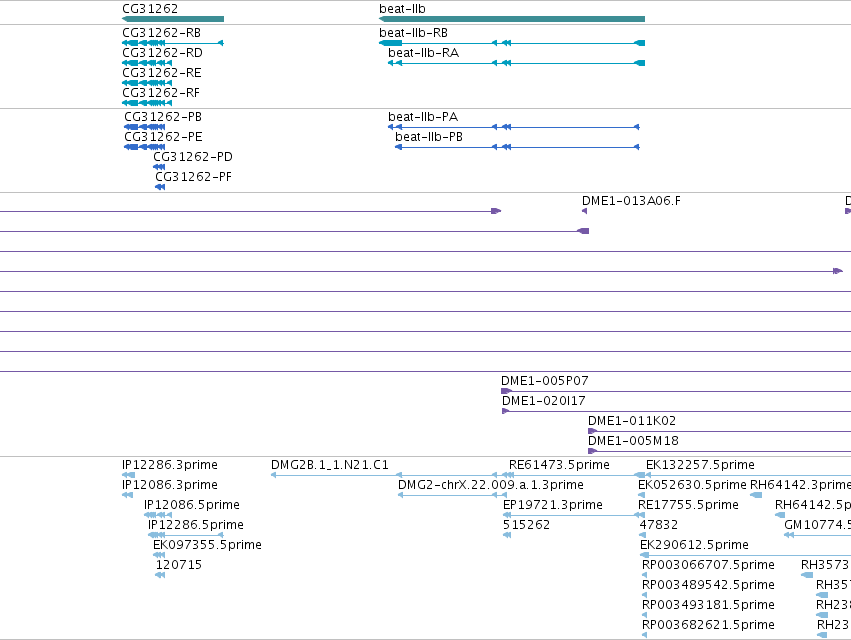Click the DME1-005P07 feature label
This screenshot has height=640, width=851.
click(544, 381)
